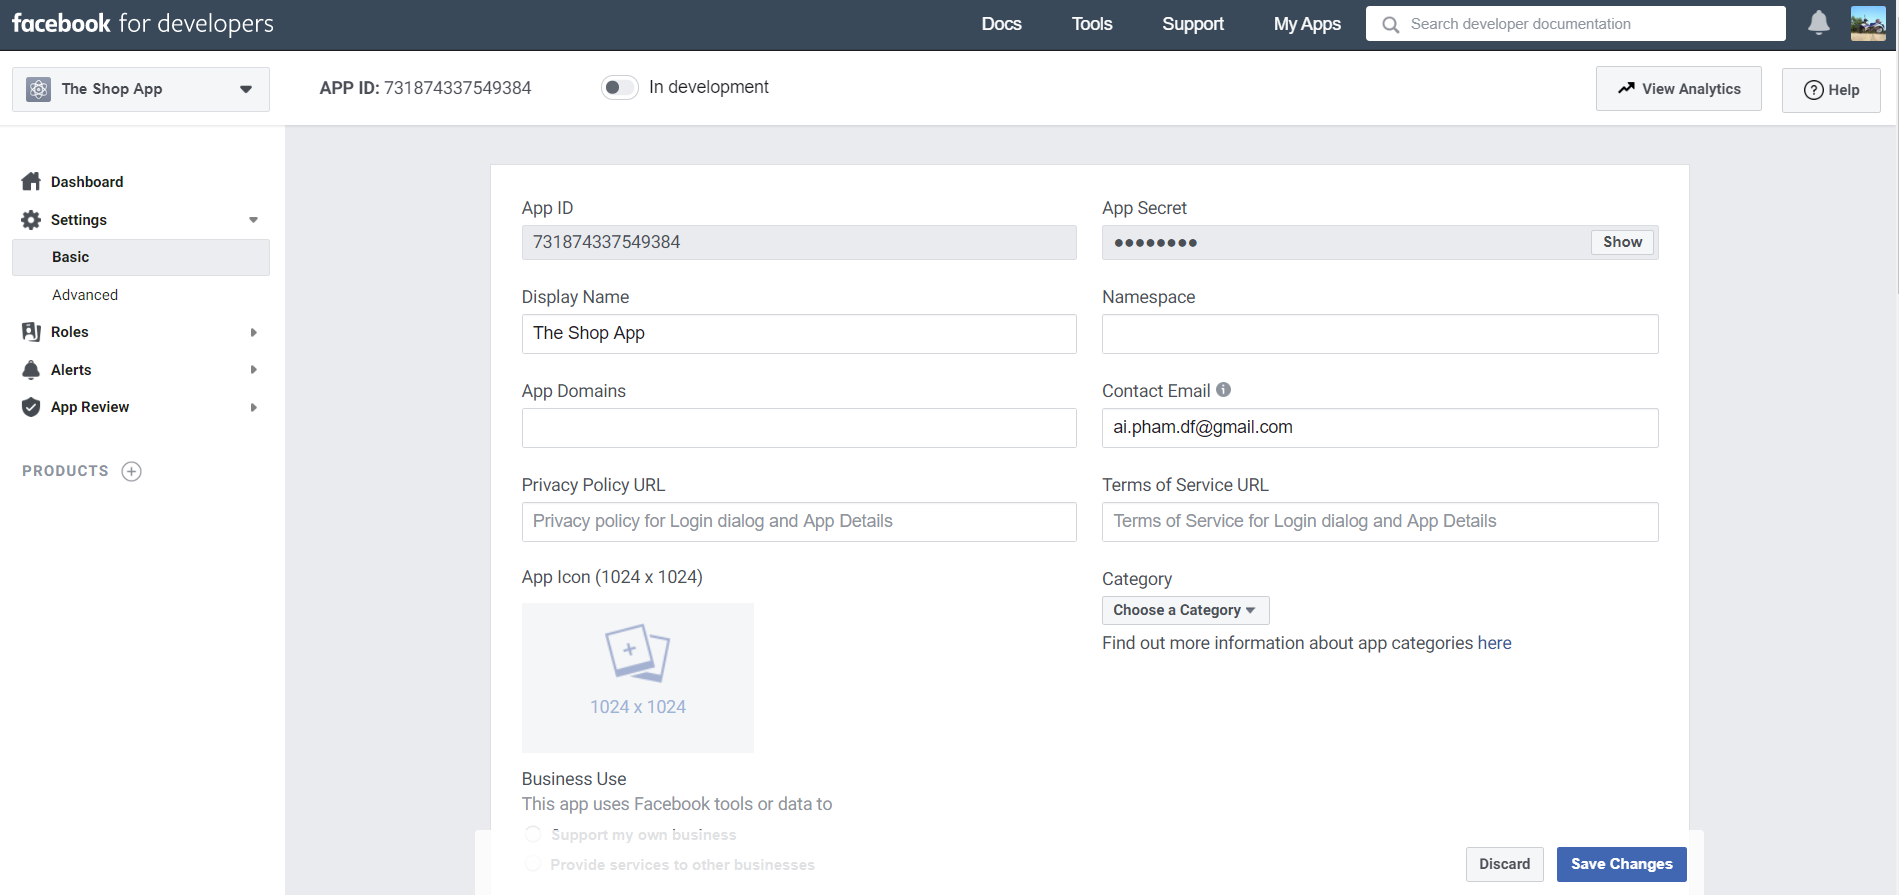Click the App Domains input field
The width and height of the screenshot is (1899, 895).
[799, 428]
